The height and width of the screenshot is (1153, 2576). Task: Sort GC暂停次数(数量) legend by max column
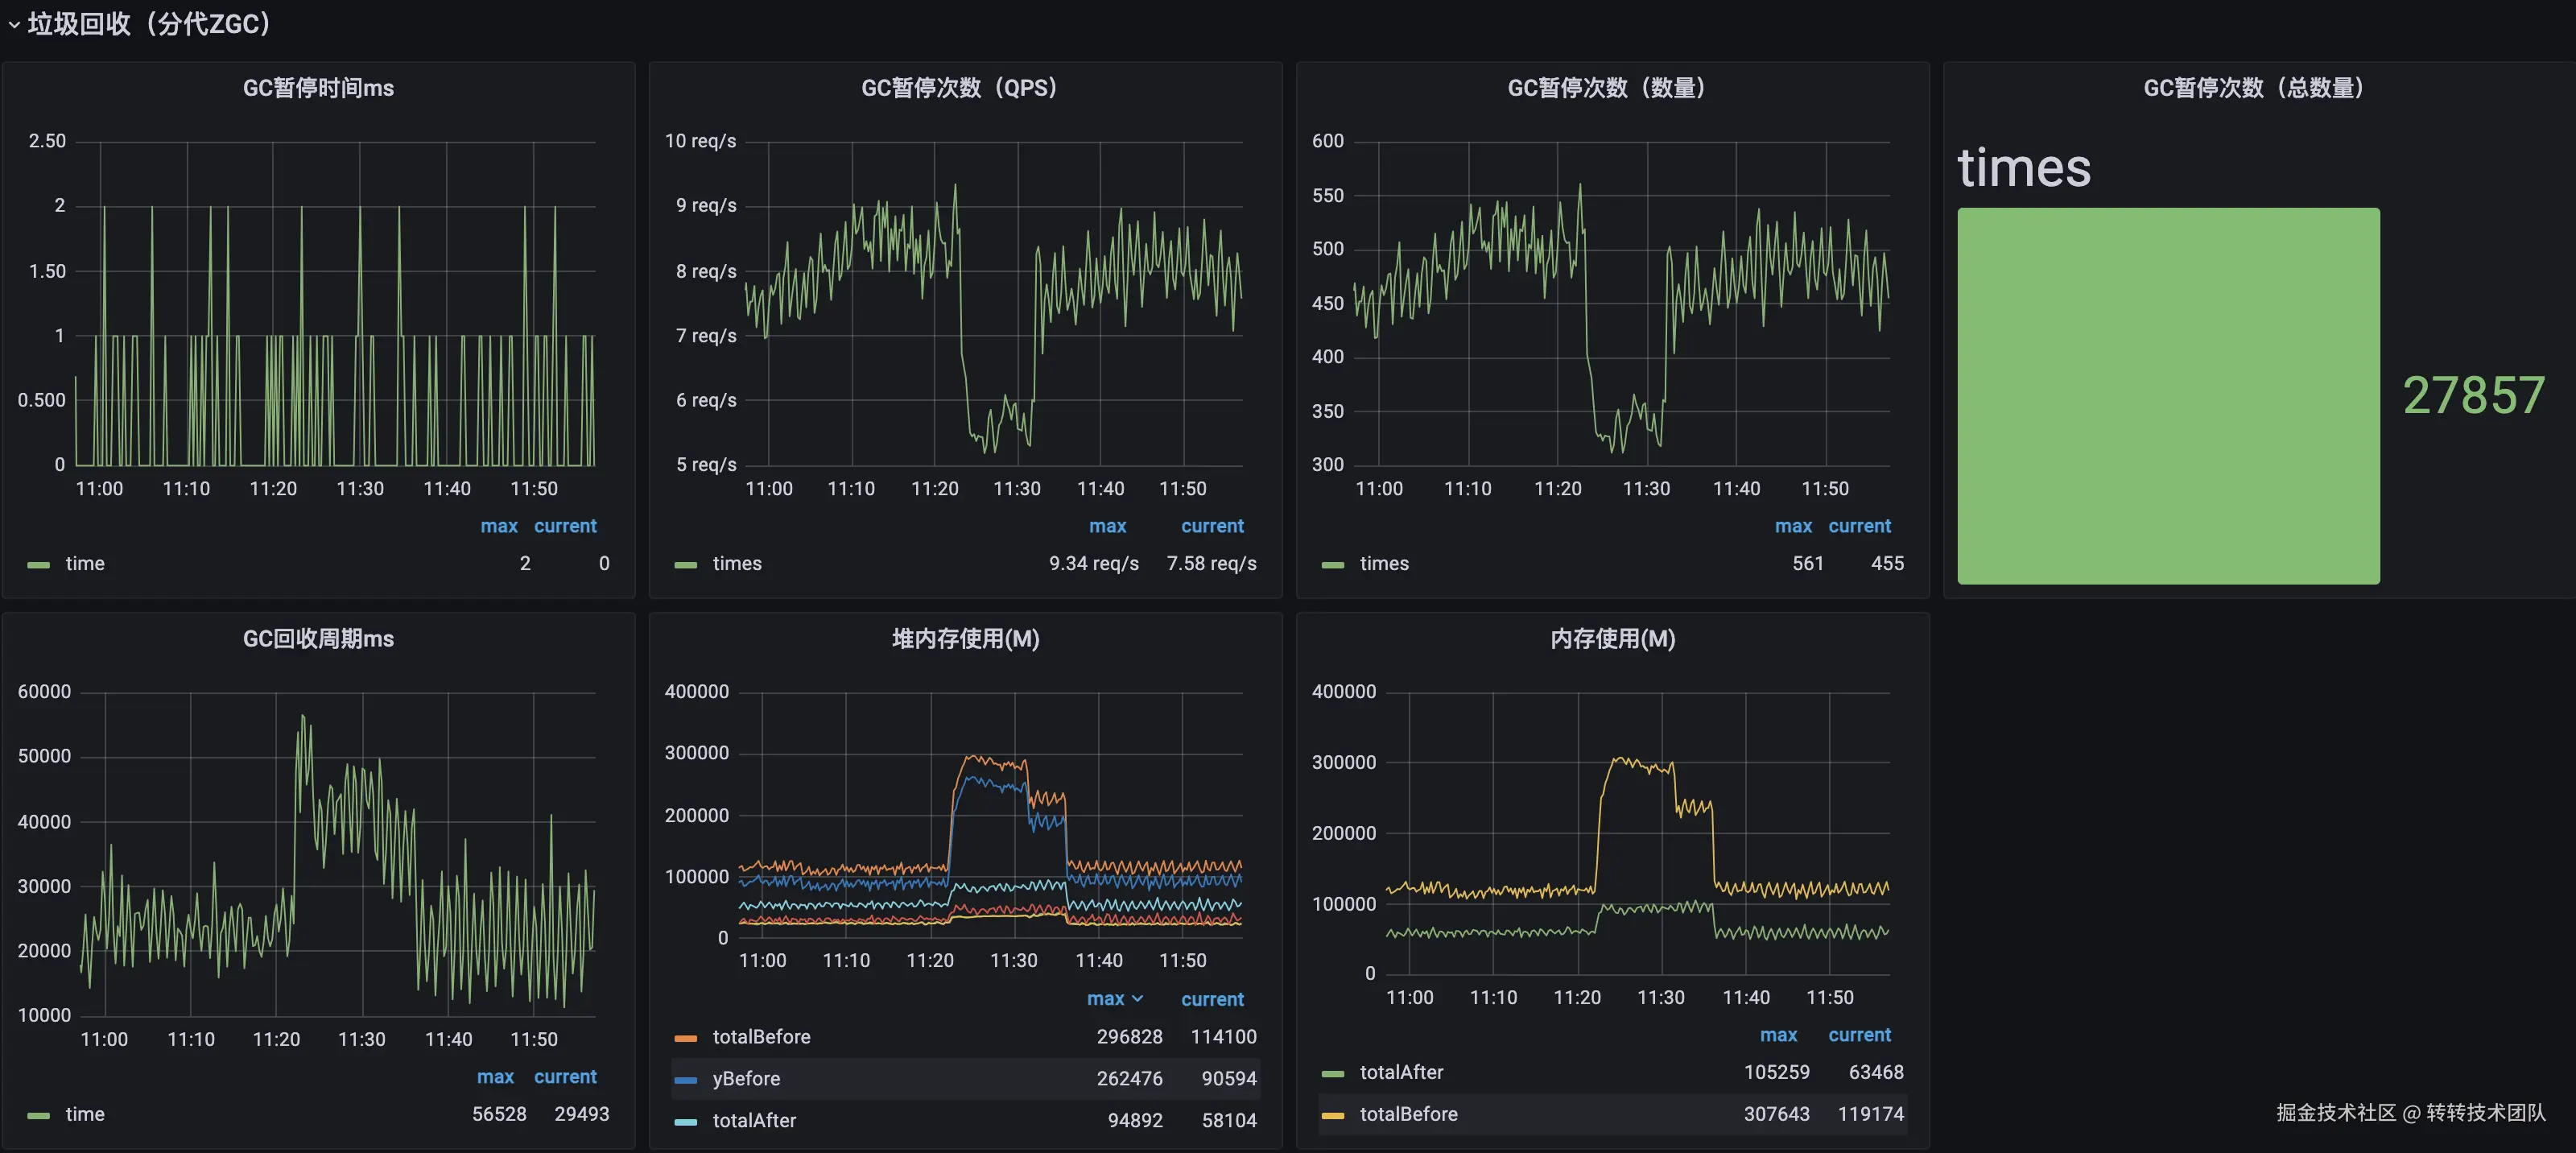[1793, 526]
